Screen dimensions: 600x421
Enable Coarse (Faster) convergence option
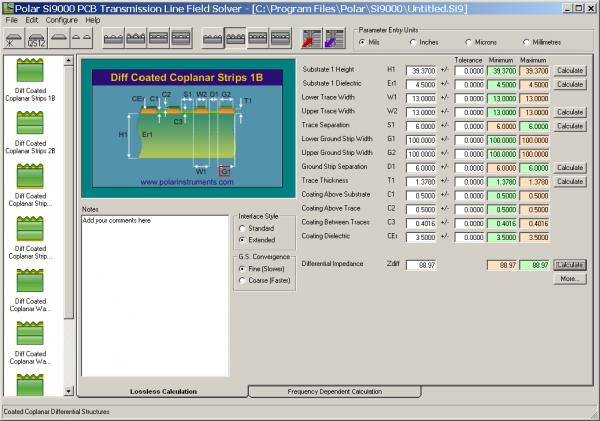pos(243,280)
